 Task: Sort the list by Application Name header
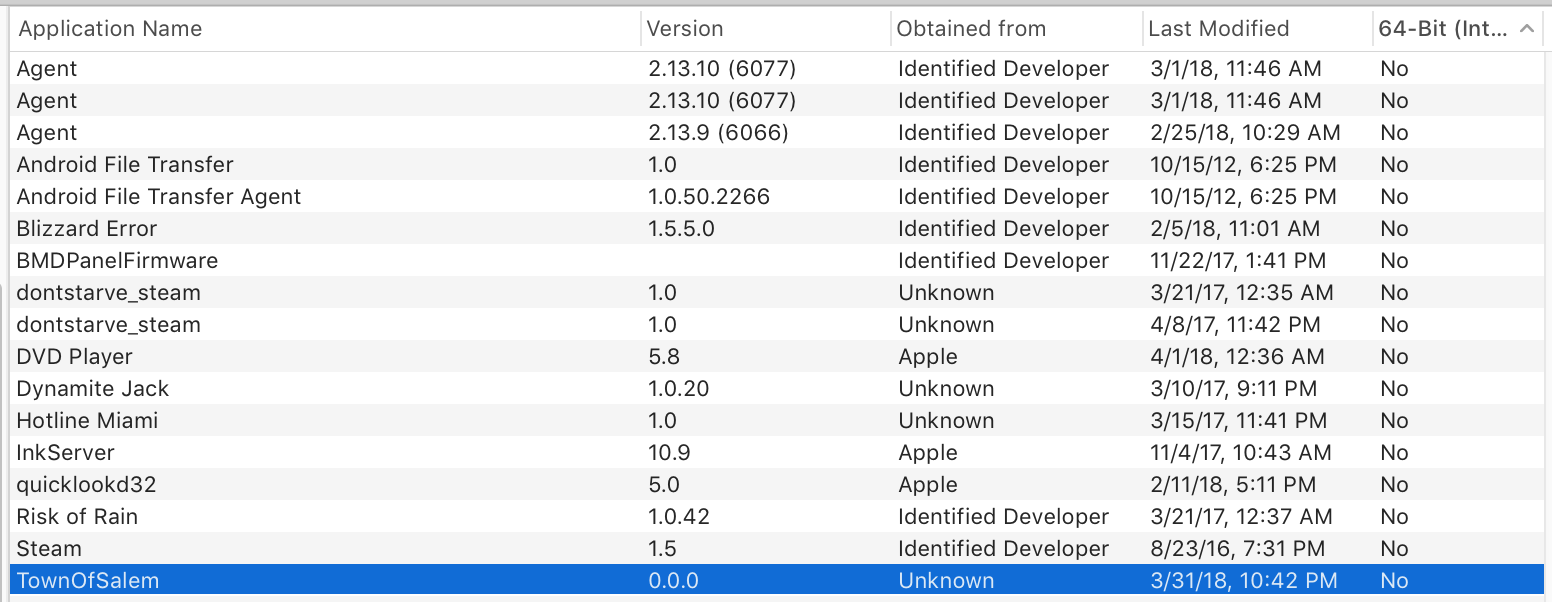tap(110, 29)
